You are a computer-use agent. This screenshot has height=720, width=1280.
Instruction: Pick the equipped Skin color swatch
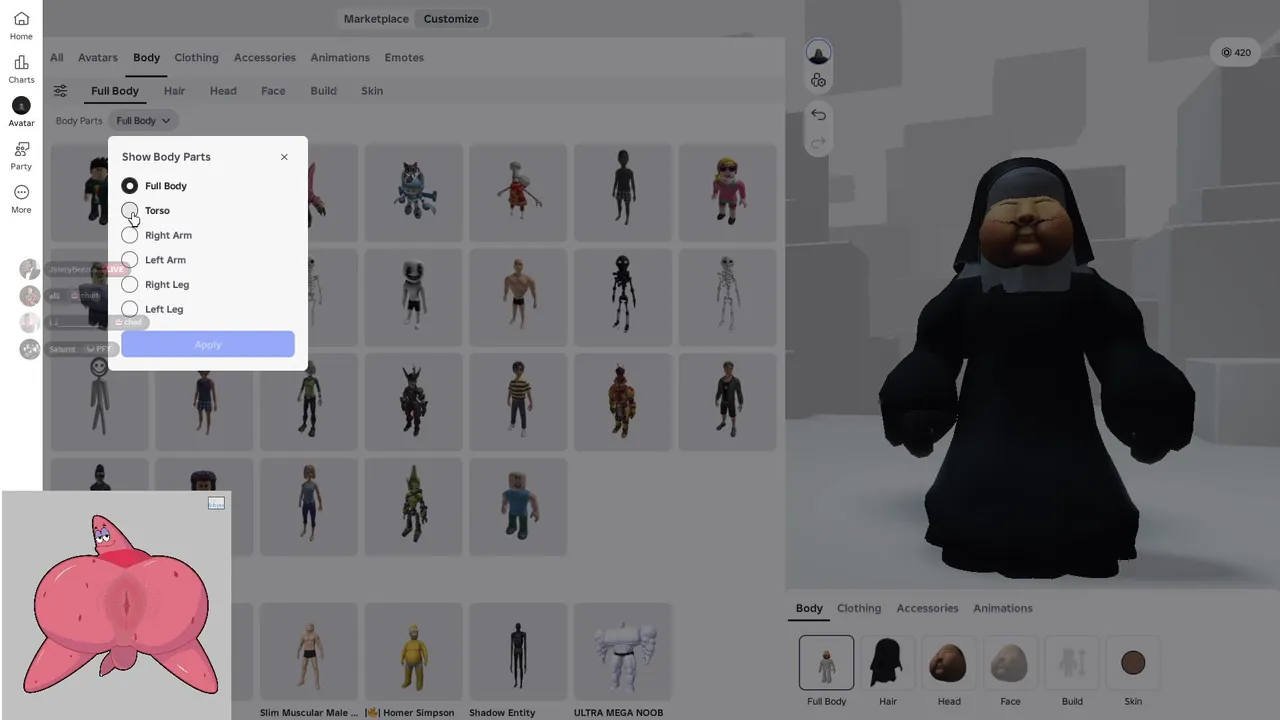coord(1133,662)
